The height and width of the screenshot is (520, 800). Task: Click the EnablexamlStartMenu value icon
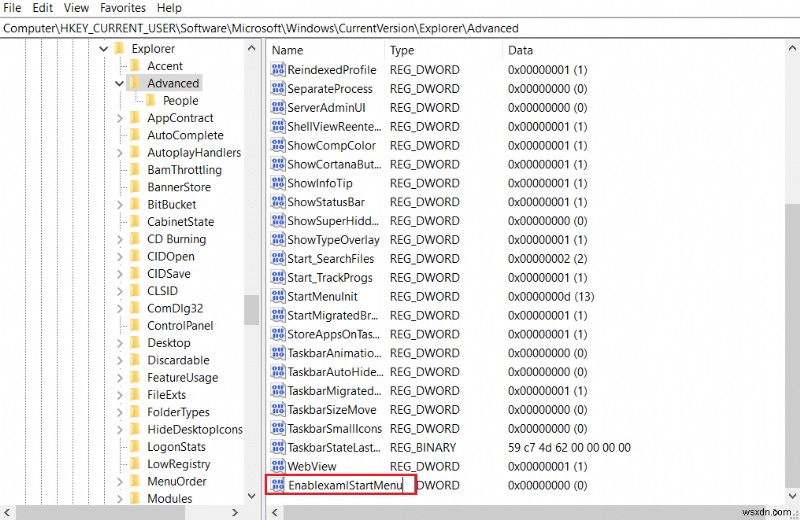click(x=278, y=485)
